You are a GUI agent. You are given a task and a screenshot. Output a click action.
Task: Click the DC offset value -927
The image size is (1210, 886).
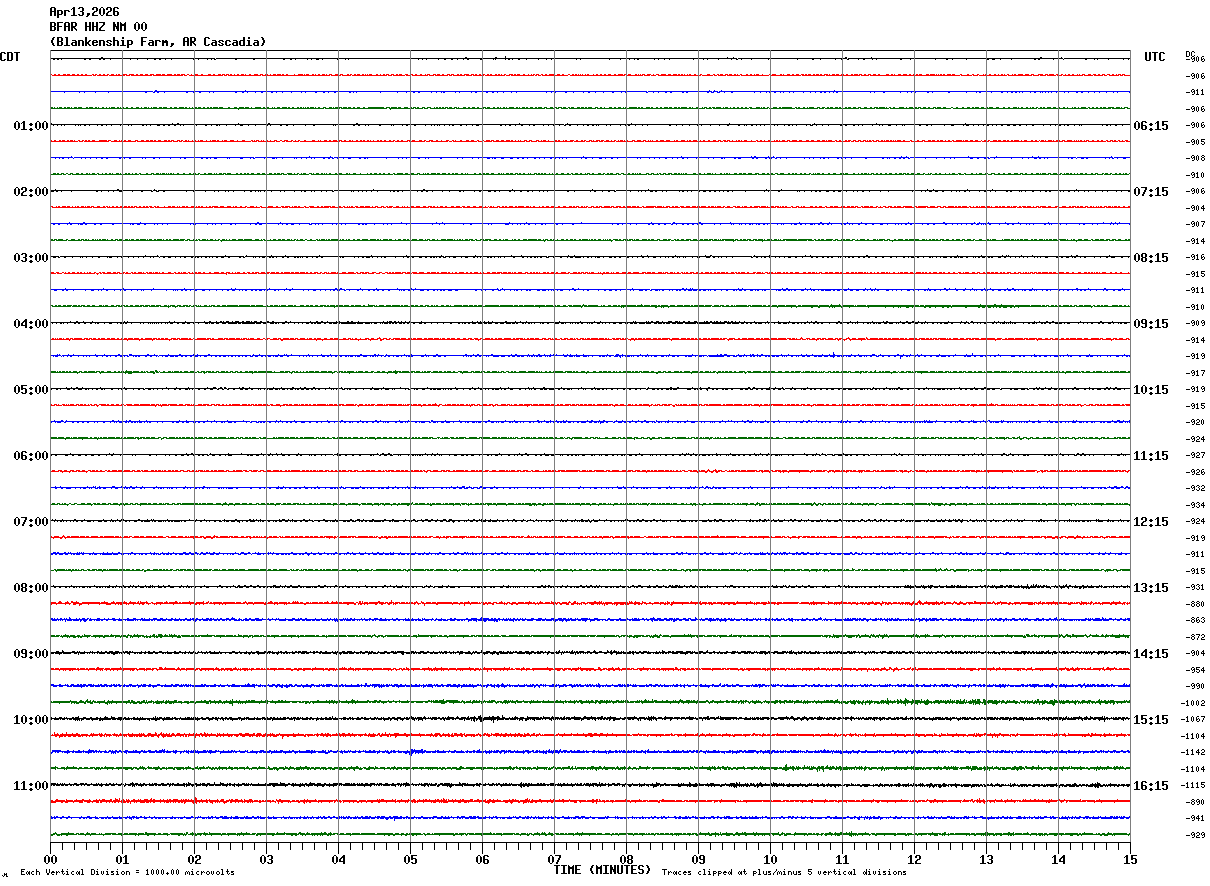(1195, 455)
